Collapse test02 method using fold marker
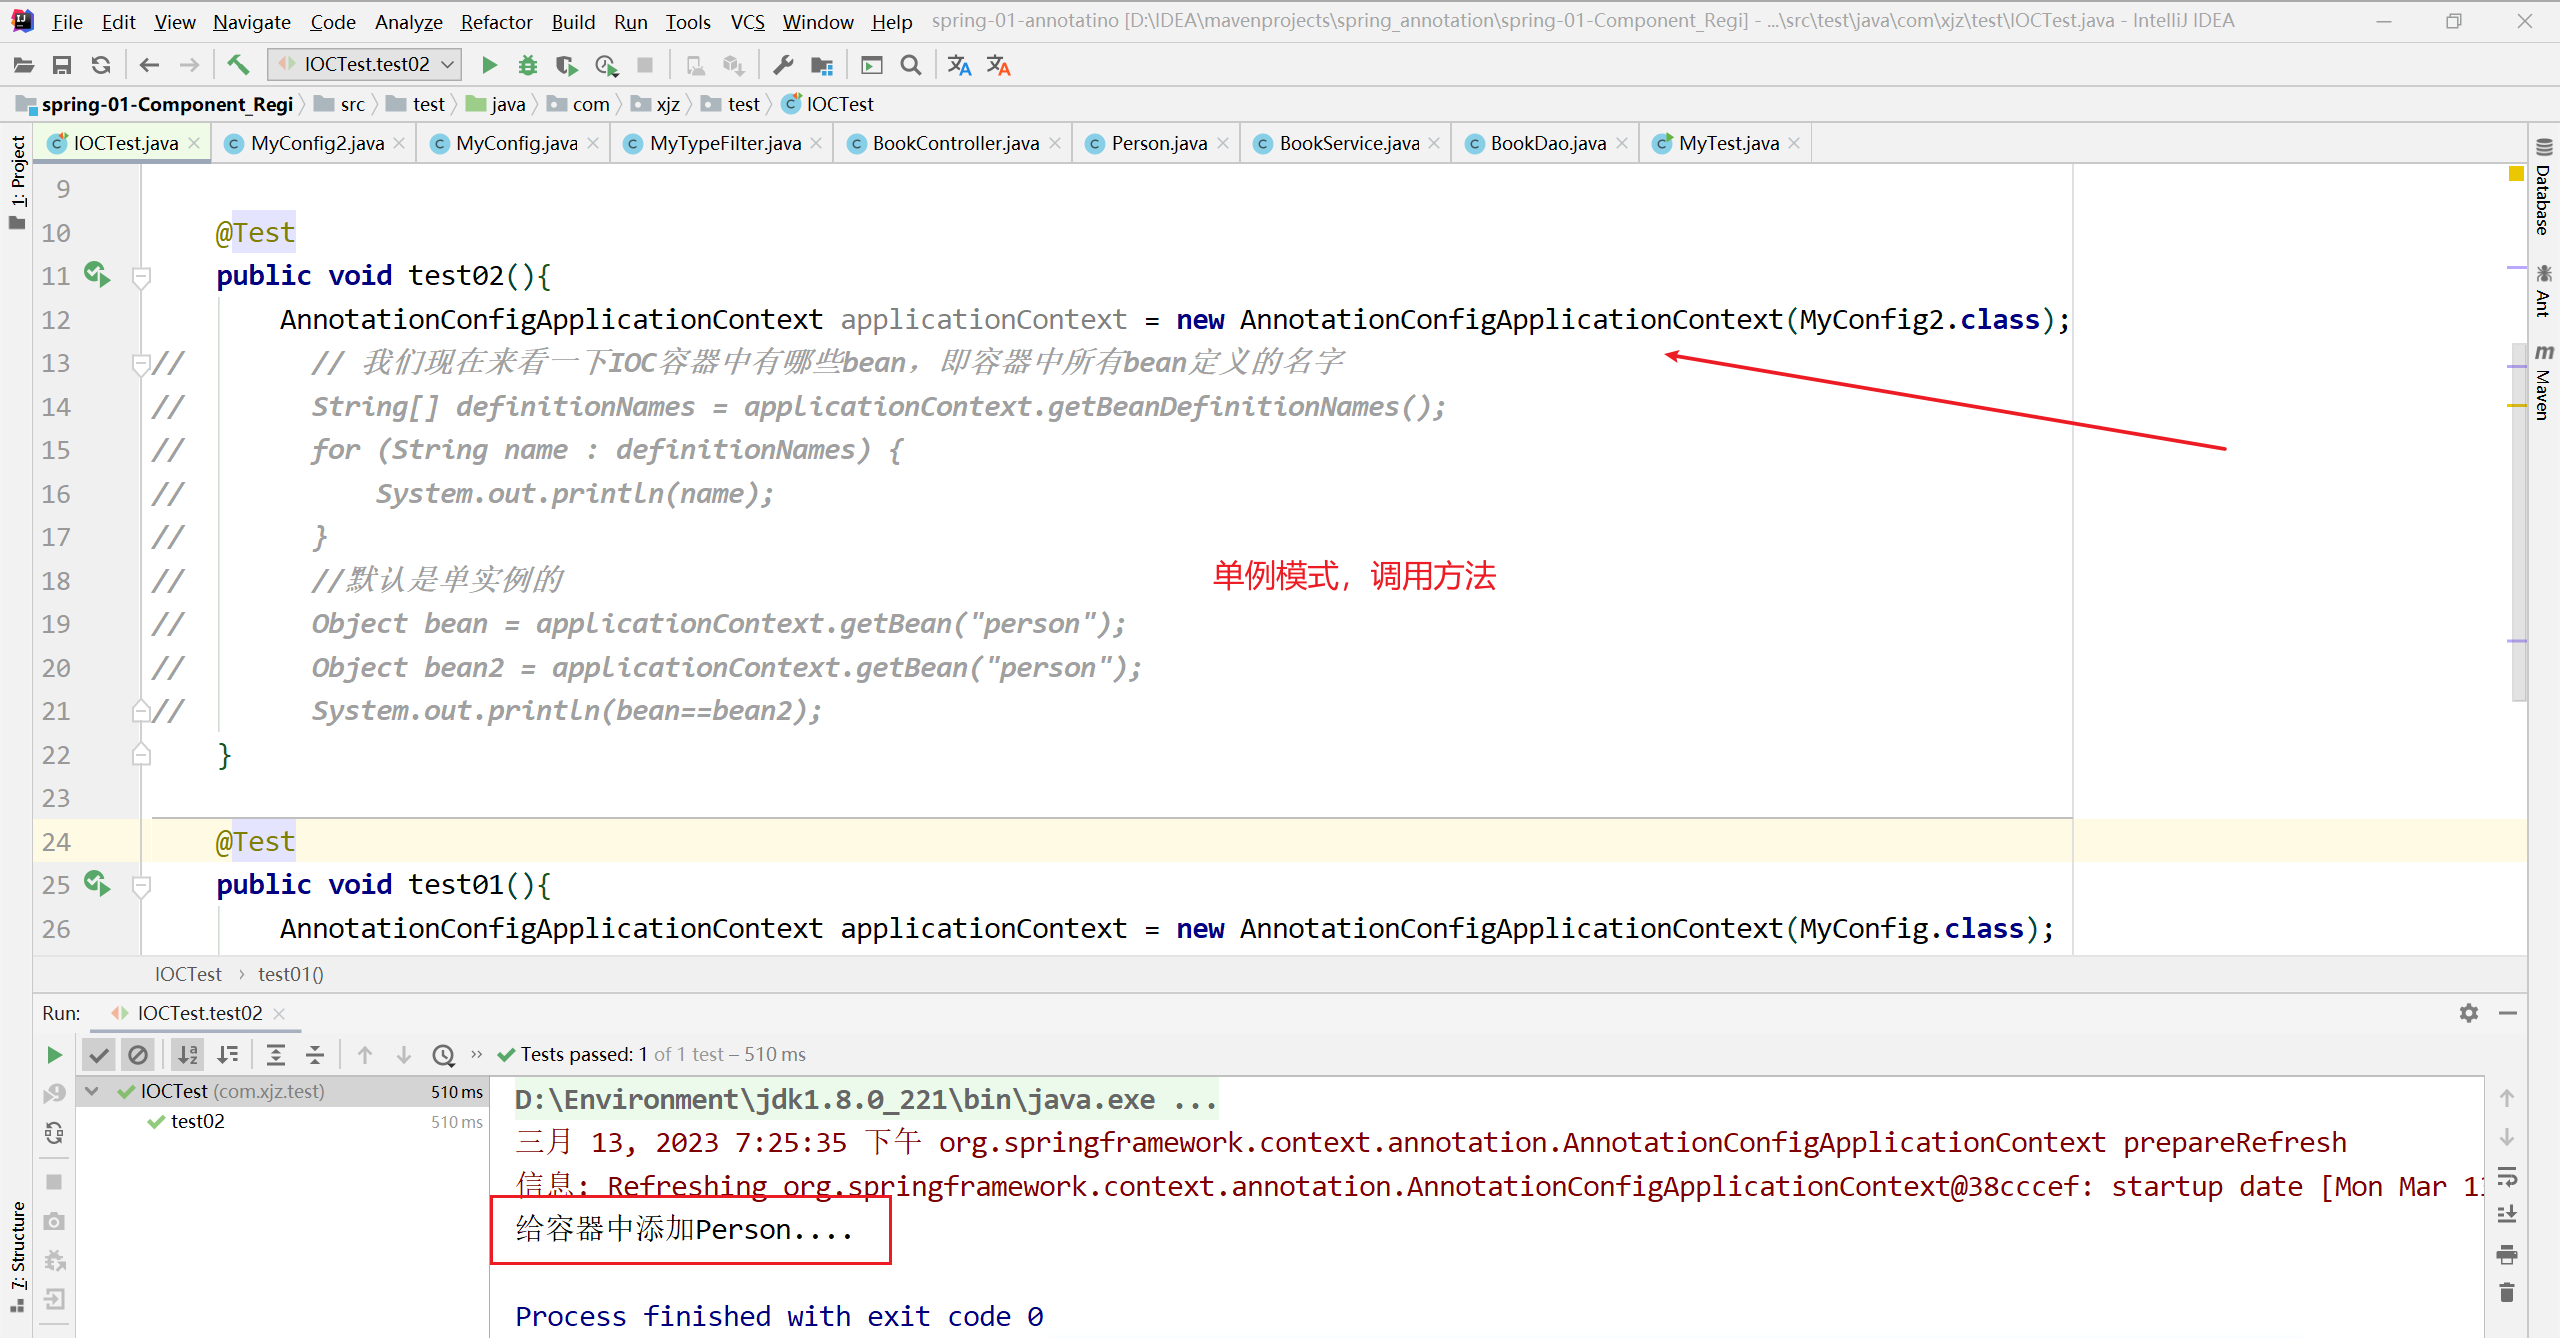This screenshot has width=2560, height=1338. tap(142, 276)
